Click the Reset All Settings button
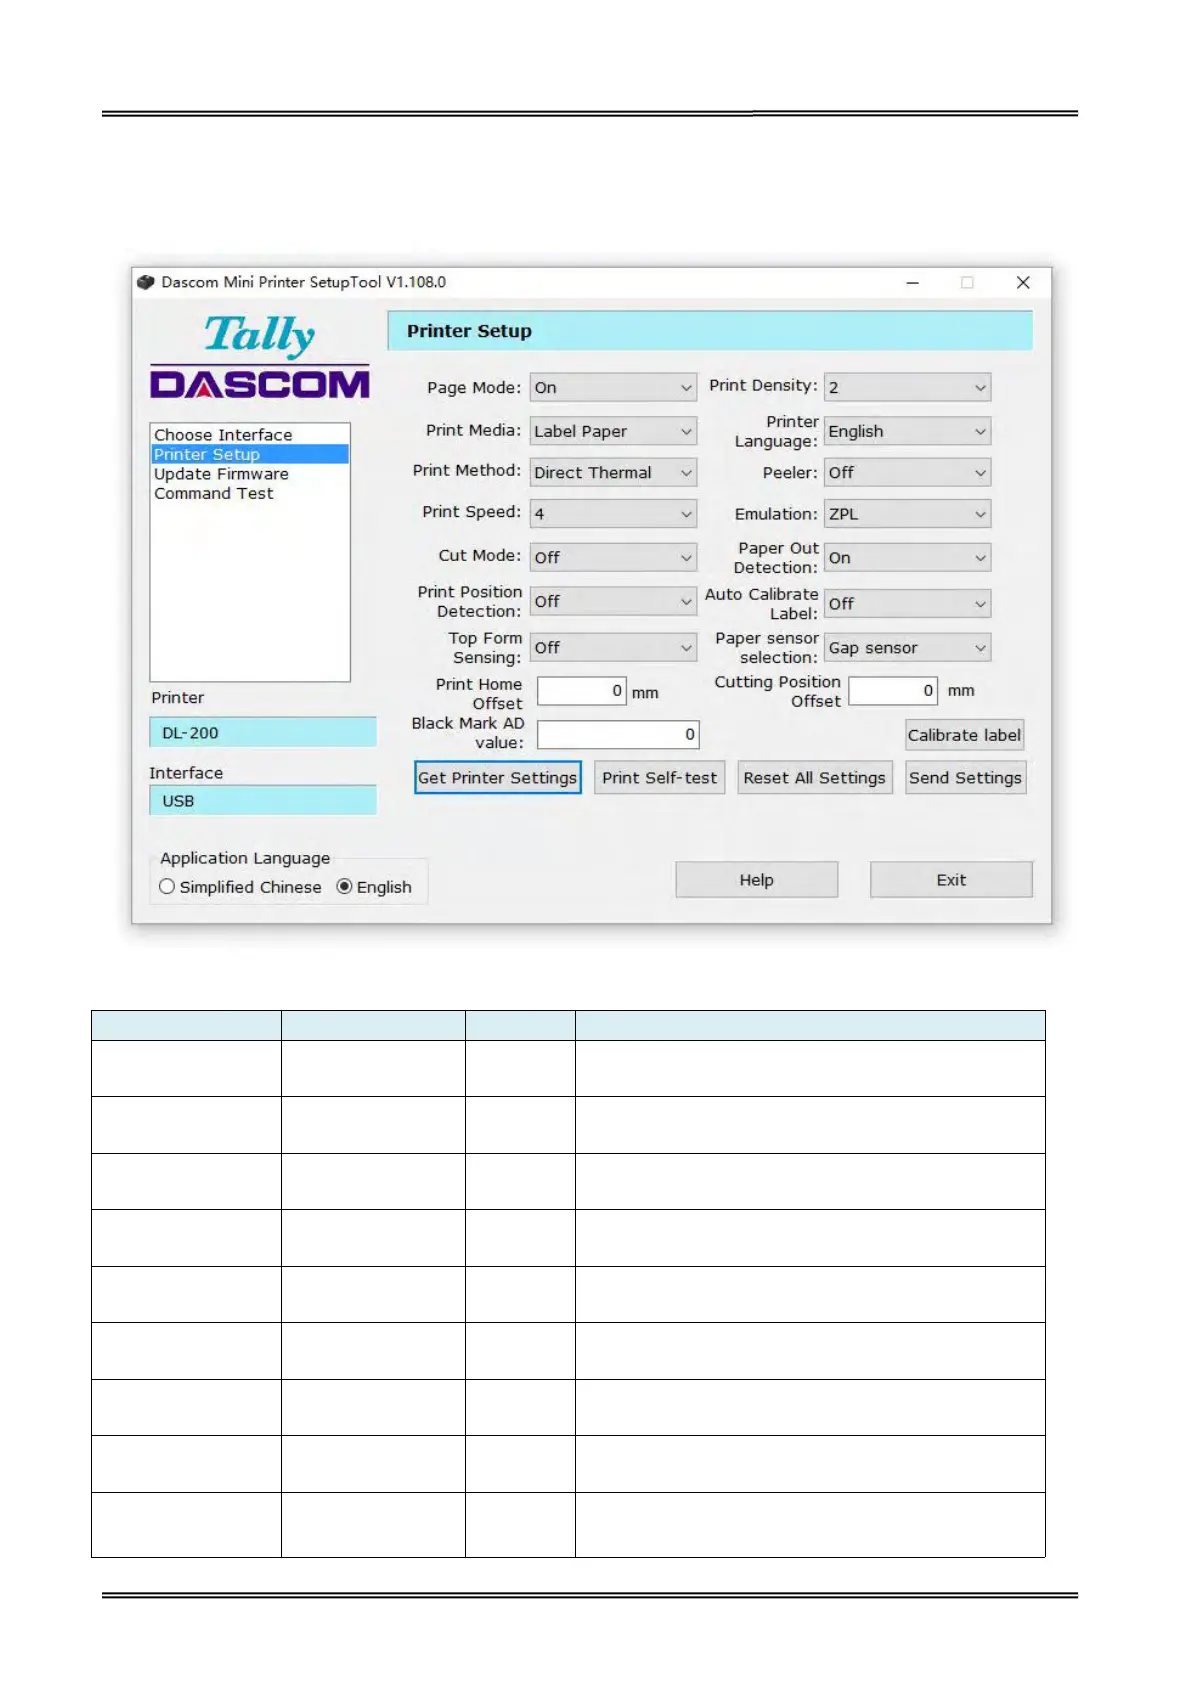The width and height of the screenshot is (1191, 1684). pyautogui.click(x=815, y=778)
